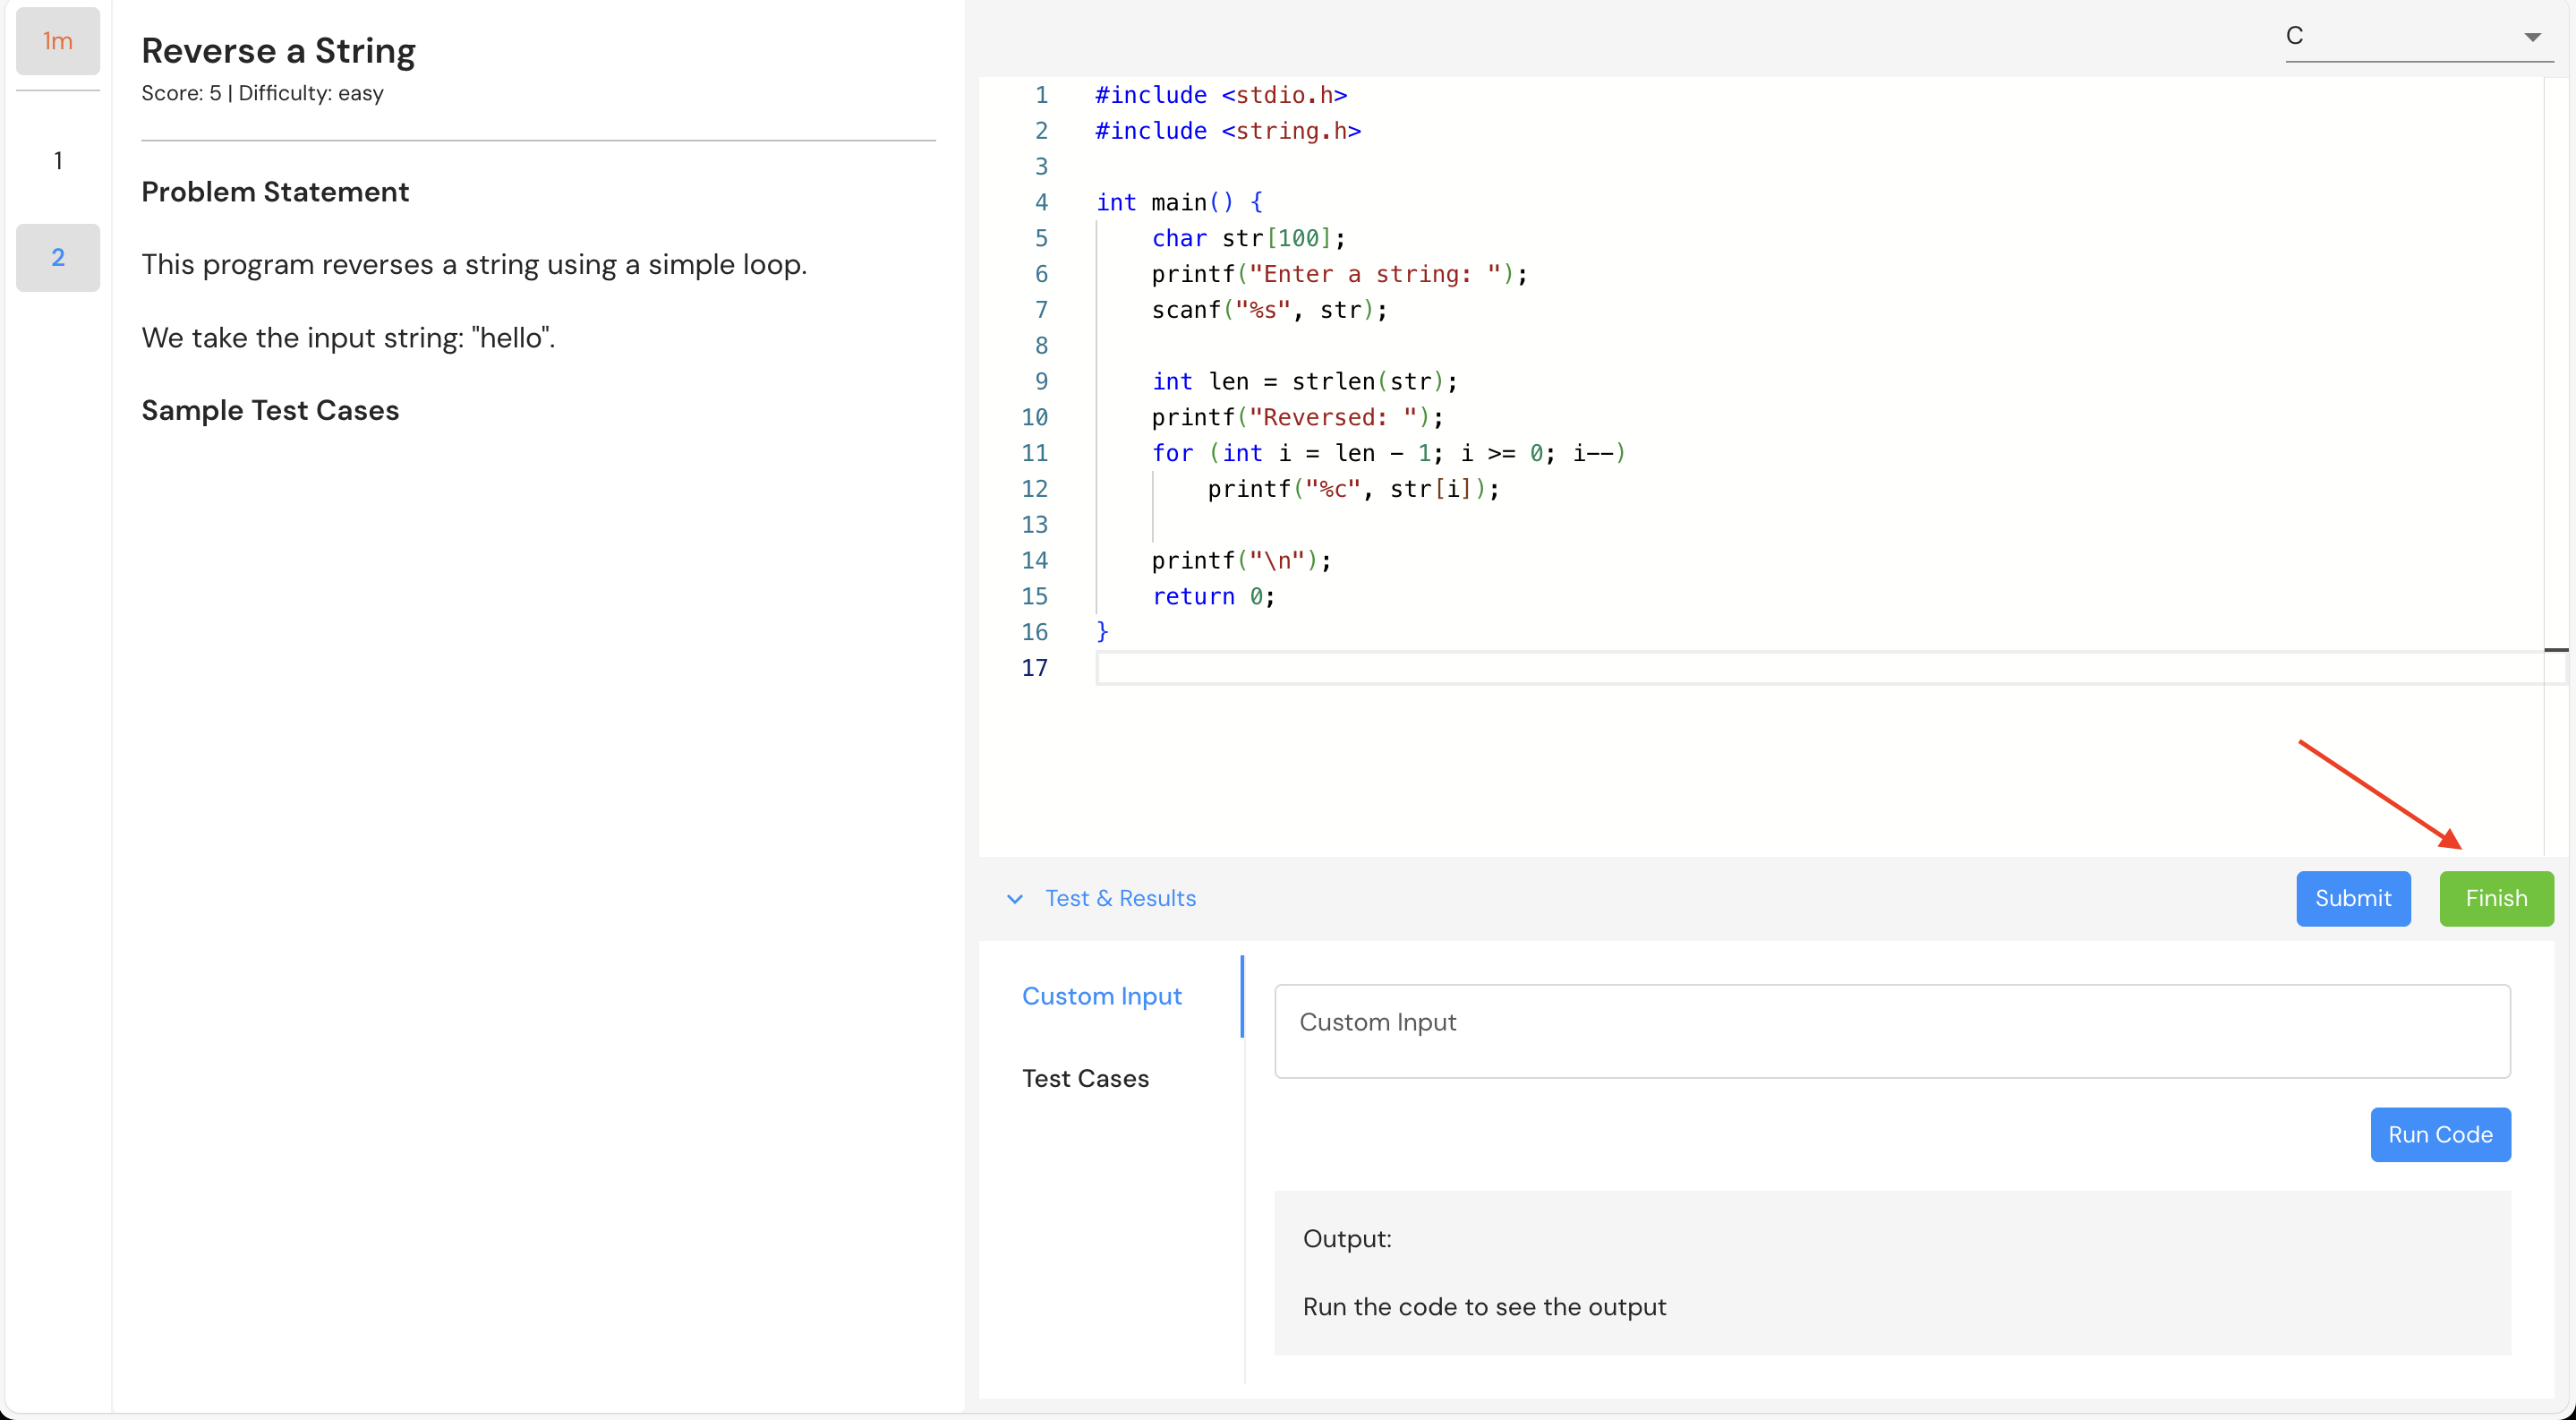Screen dimensions: 2576x1420
Task: Switch to the Custom Input tab
Action: tap(1101, 996)
